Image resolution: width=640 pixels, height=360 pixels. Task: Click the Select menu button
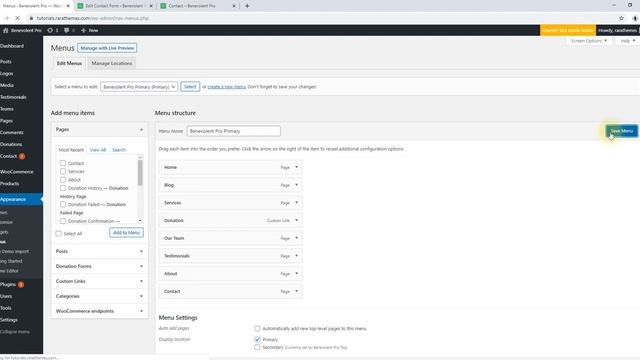[x=190, y=87]
